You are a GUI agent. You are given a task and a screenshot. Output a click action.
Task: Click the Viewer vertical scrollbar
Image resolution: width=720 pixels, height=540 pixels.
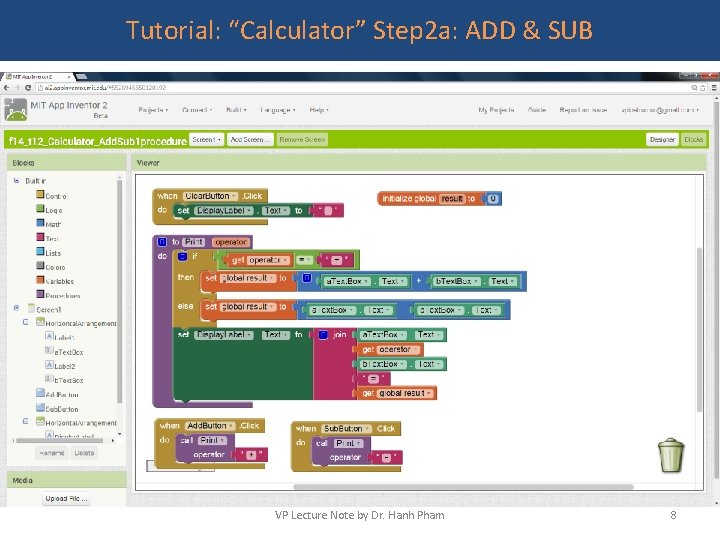[699, 329]
